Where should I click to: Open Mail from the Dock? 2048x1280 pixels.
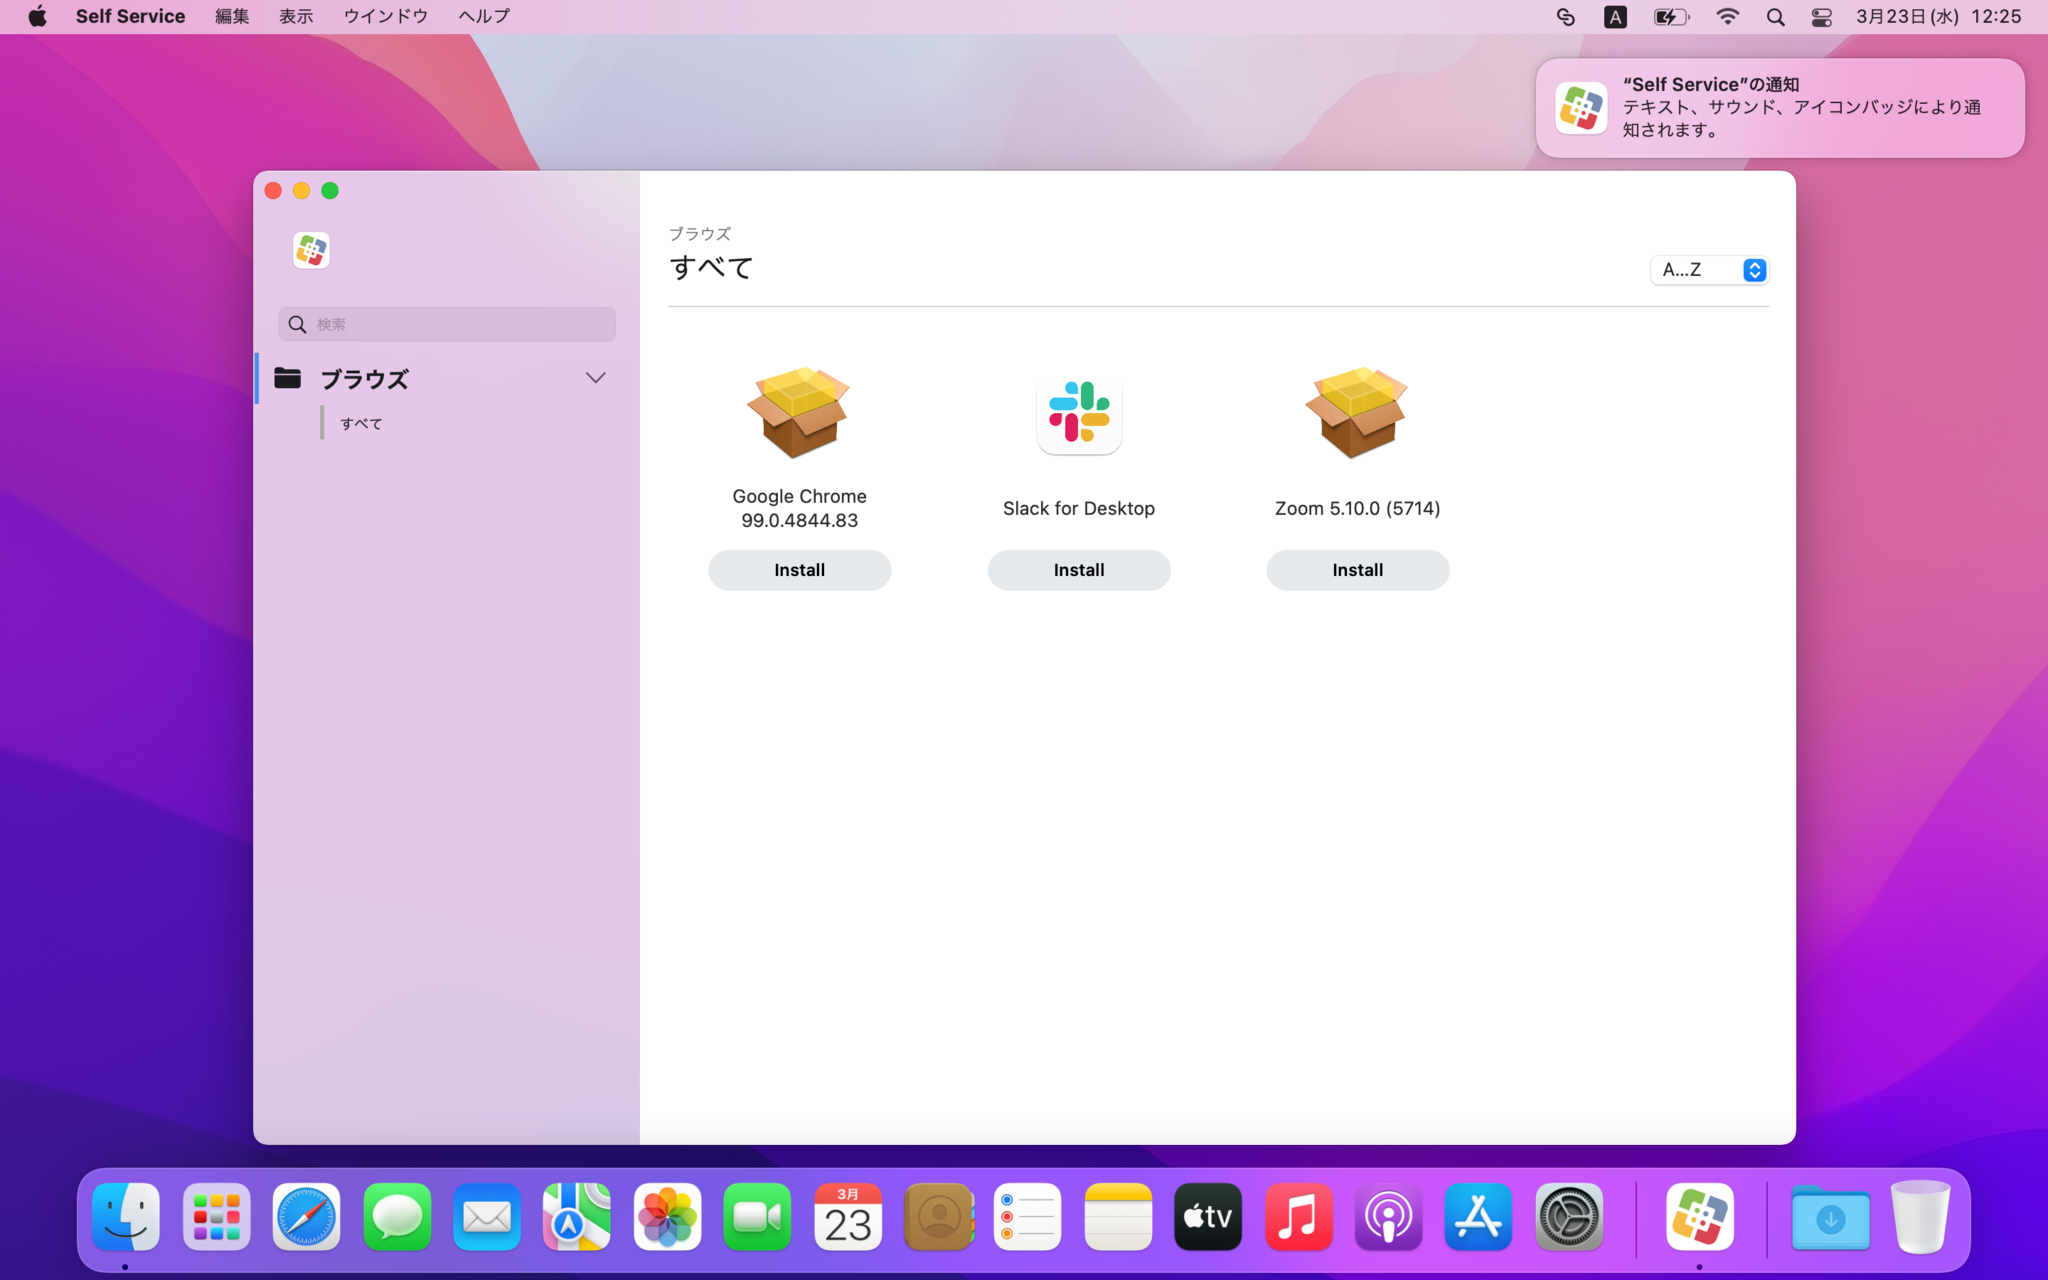tap(487, 1217)
